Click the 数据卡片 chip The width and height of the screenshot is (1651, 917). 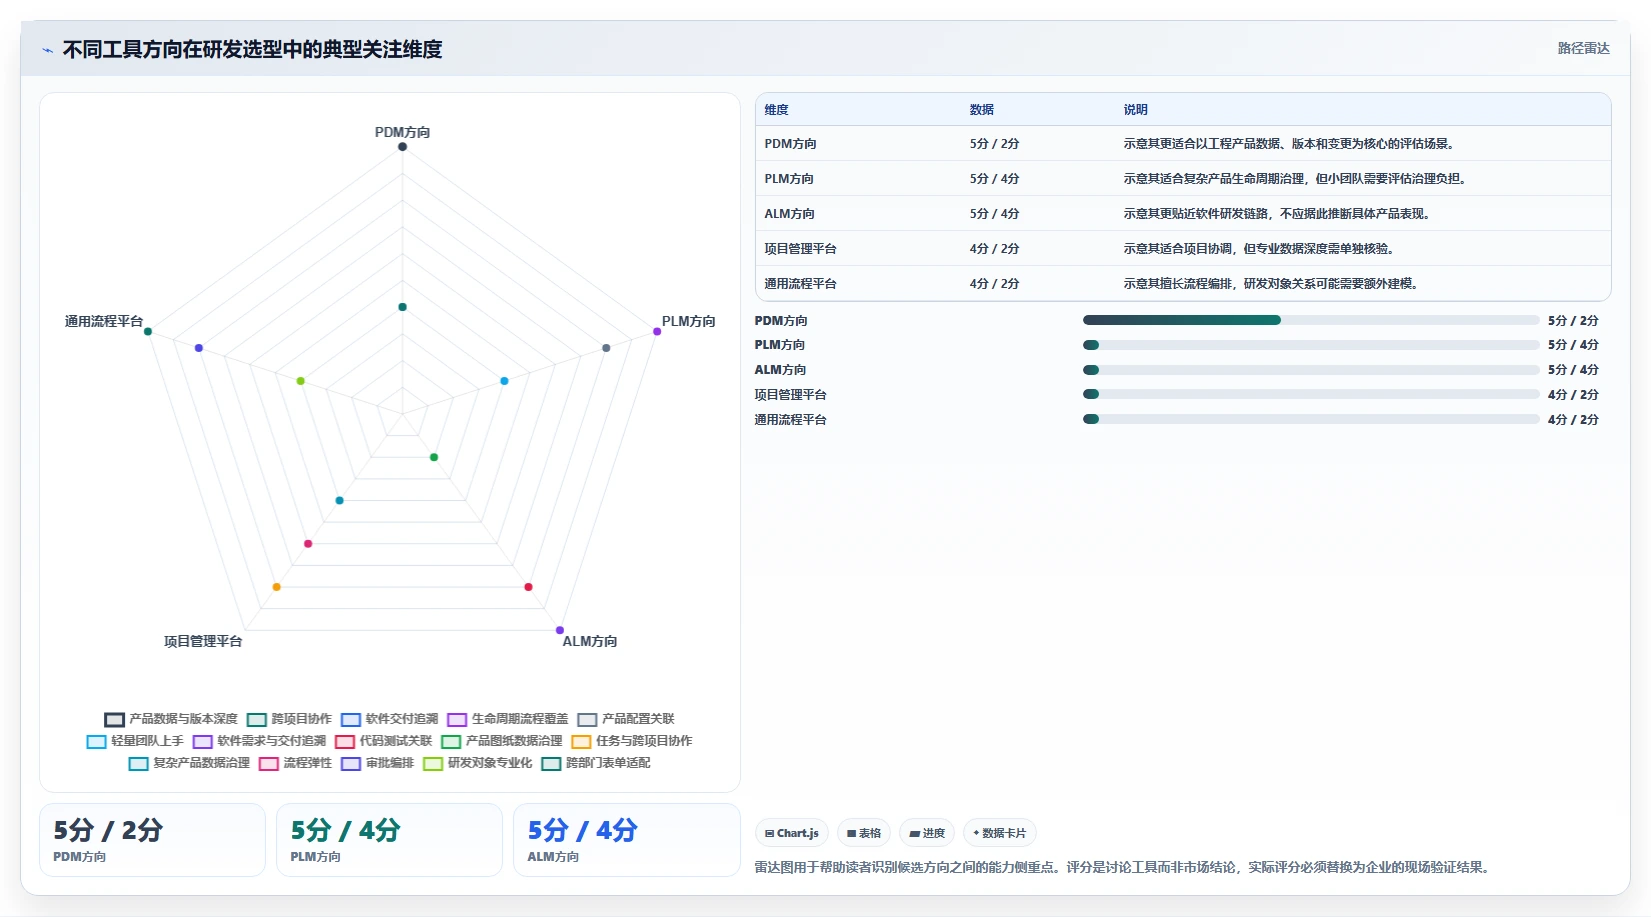click(999, 833)
